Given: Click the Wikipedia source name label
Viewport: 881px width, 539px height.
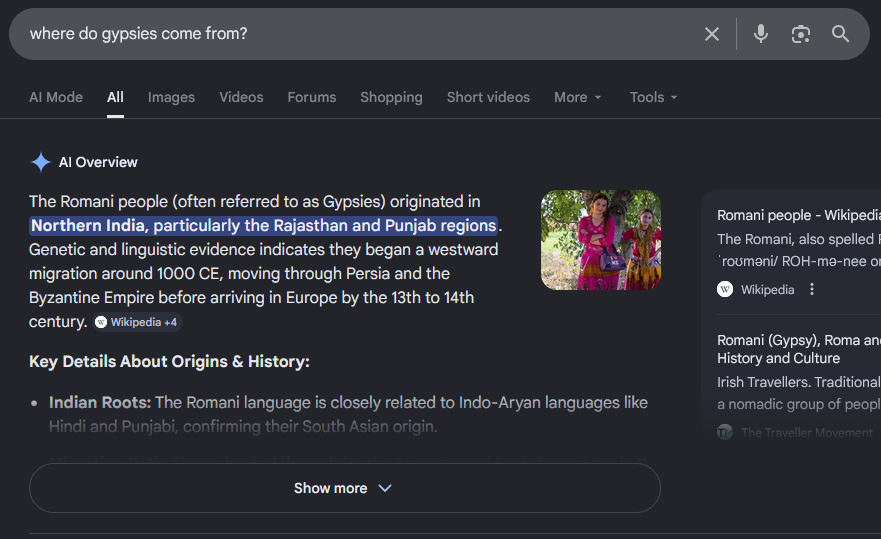Looking at the screenshot, I should point(768,289).
